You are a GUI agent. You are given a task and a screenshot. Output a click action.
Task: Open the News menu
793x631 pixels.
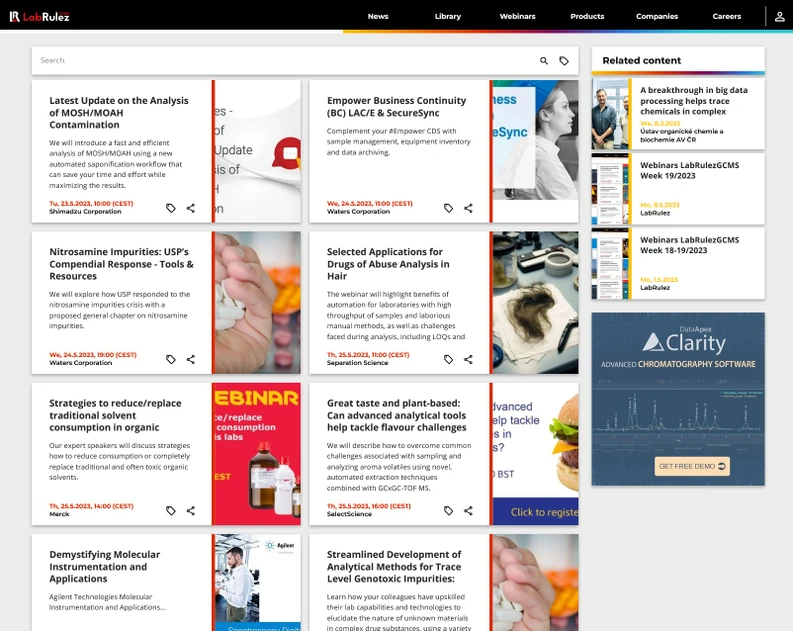[378, 16]
